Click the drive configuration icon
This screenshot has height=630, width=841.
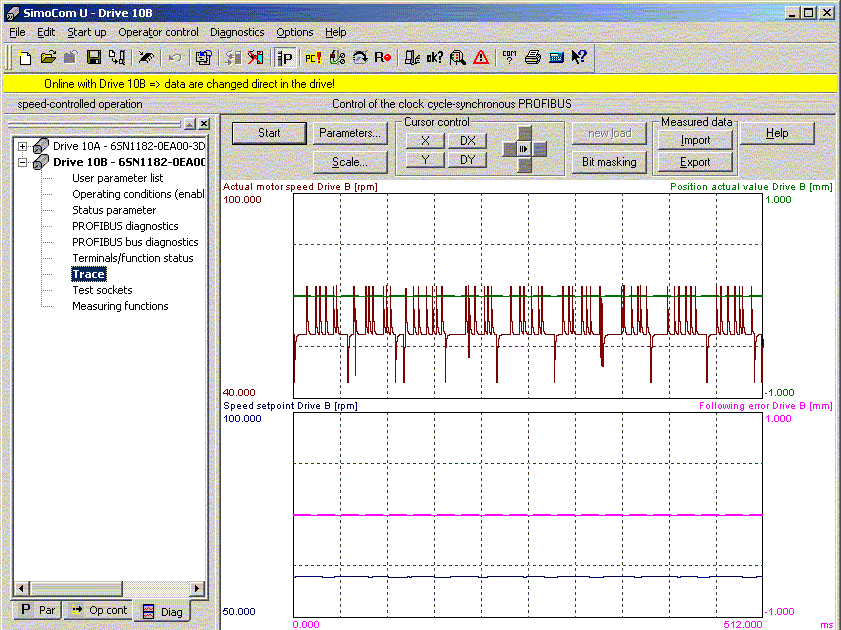[x=203, y=57]
